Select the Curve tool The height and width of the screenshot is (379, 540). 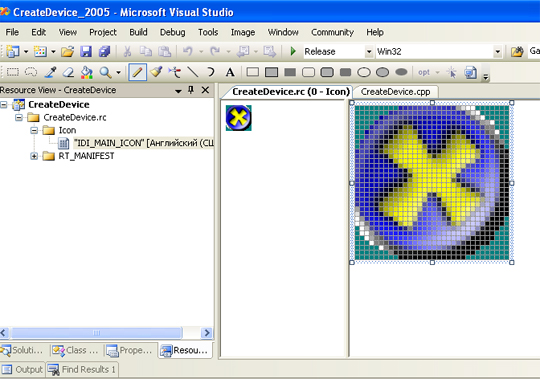click(211, 72)
